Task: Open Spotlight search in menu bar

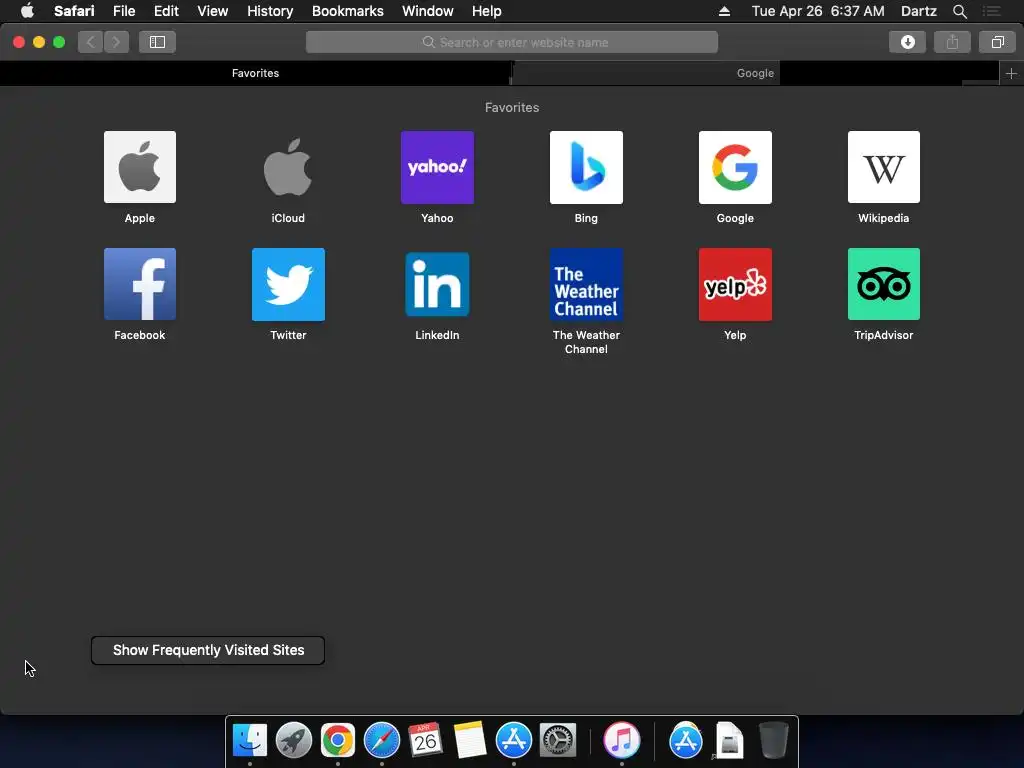Action: (x=959, y=11)
